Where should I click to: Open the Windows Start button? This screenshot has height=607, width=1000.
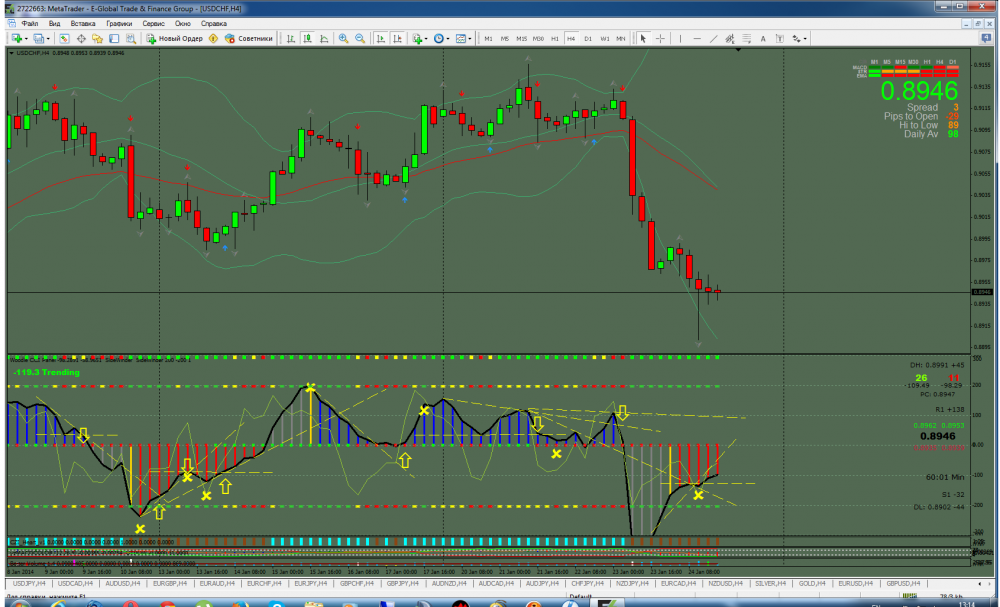(19, 603)
